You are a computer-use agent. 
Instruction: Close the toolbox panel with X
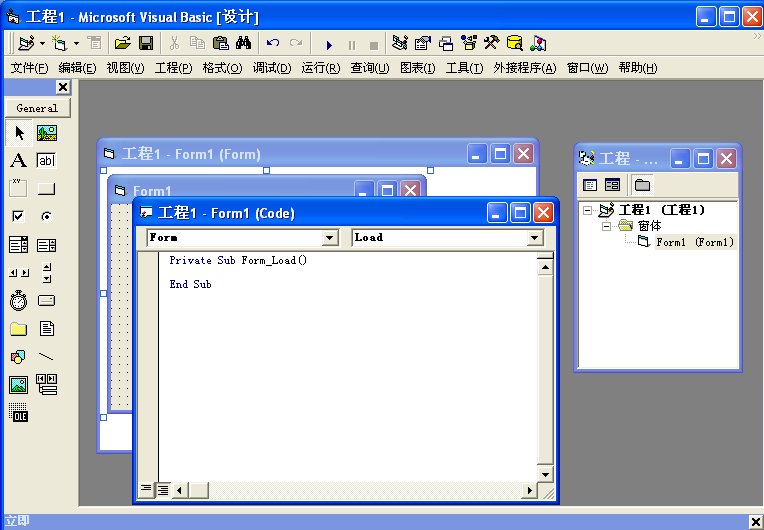pyautogui.click(x=63, y=87)
